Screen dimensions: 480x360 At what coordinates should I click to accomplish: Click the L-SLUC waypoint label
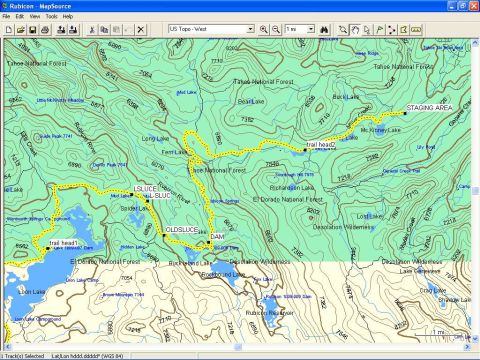pos(160,196)
